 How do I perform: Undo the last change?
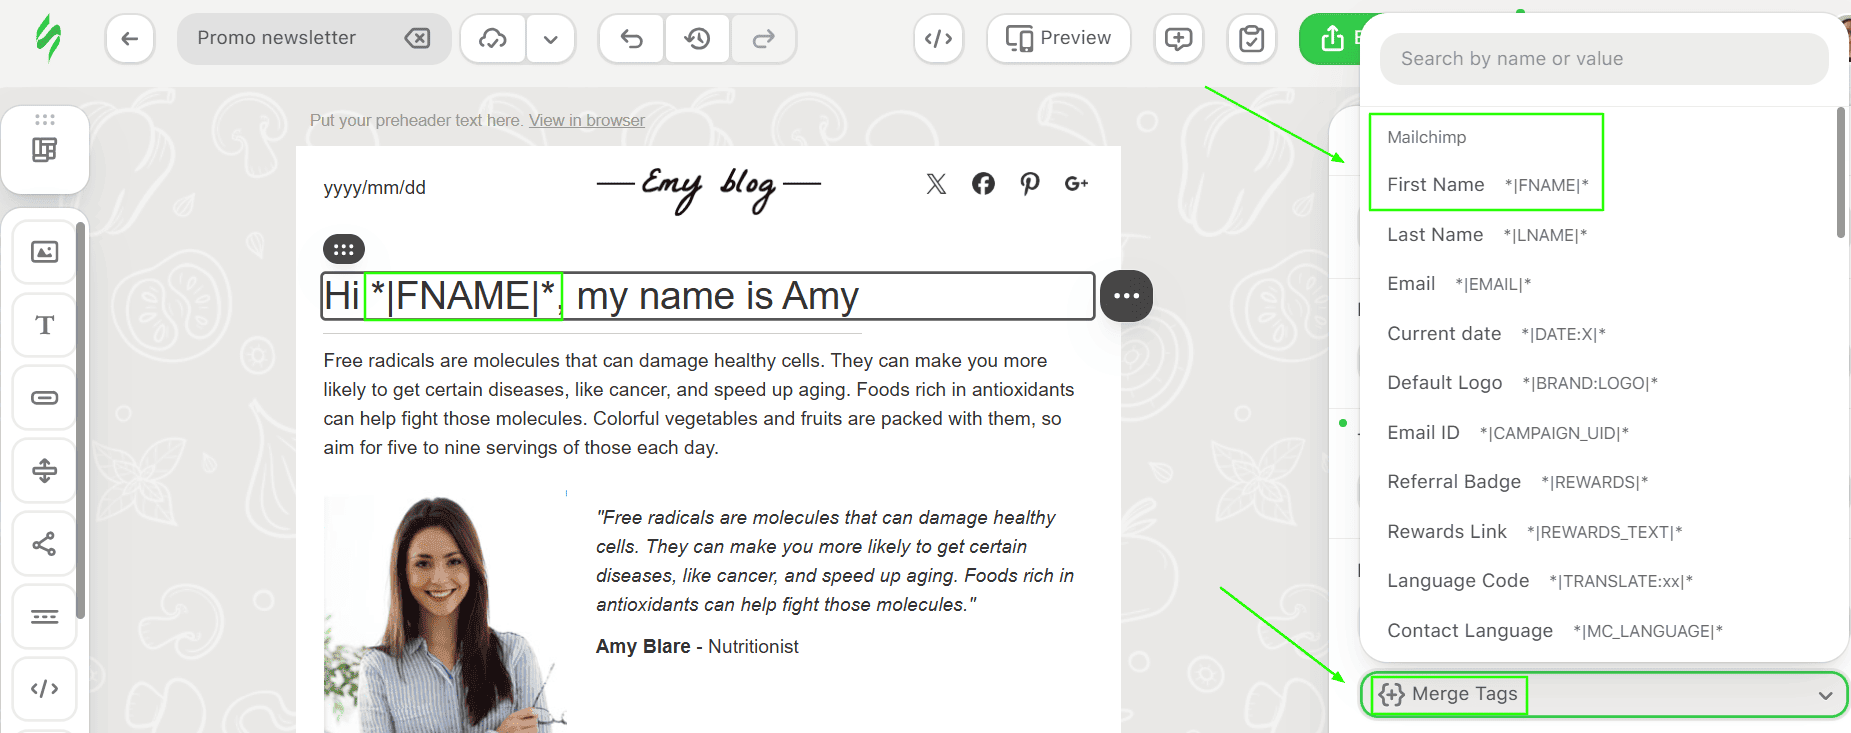(631, 39)
